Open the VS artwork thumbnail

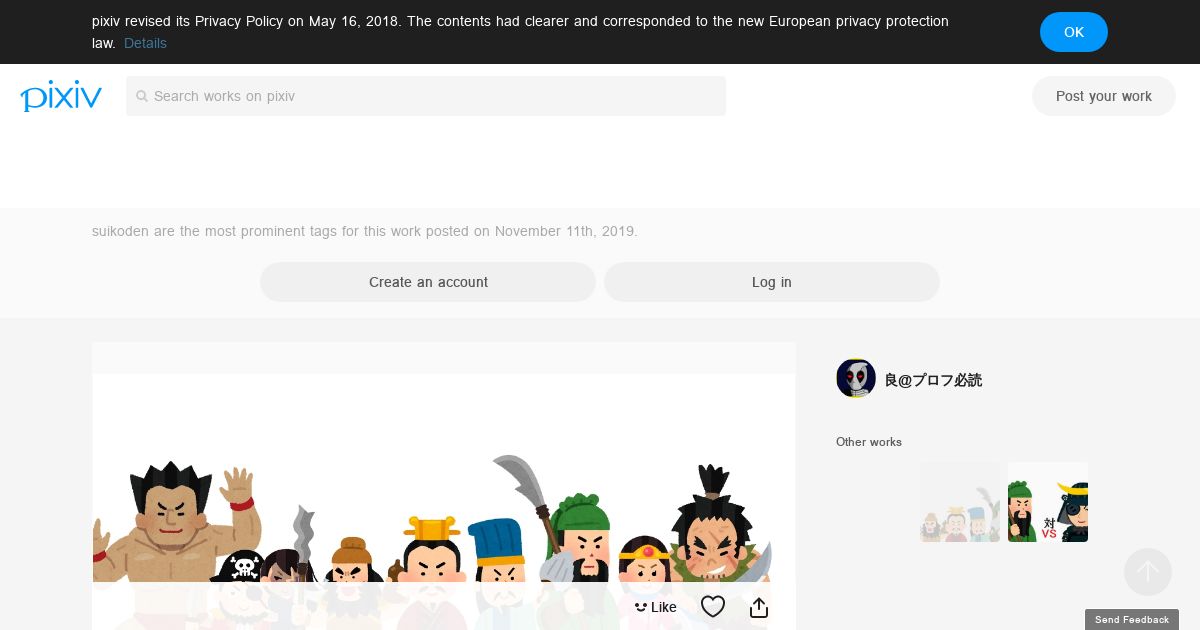pos(1048,502)
